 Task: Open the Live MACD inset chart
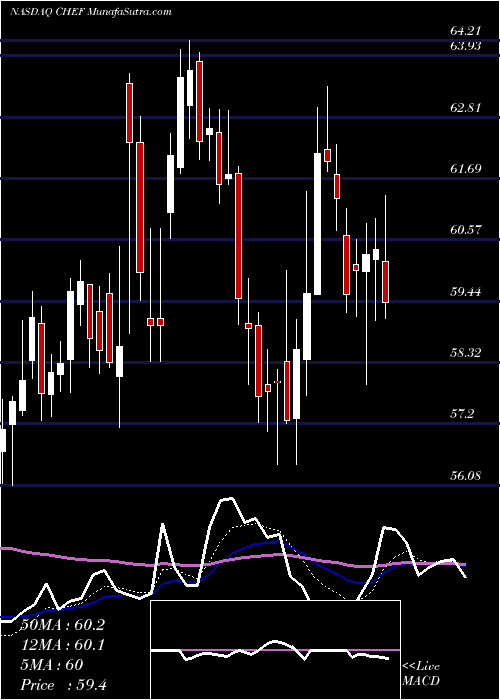275,650
